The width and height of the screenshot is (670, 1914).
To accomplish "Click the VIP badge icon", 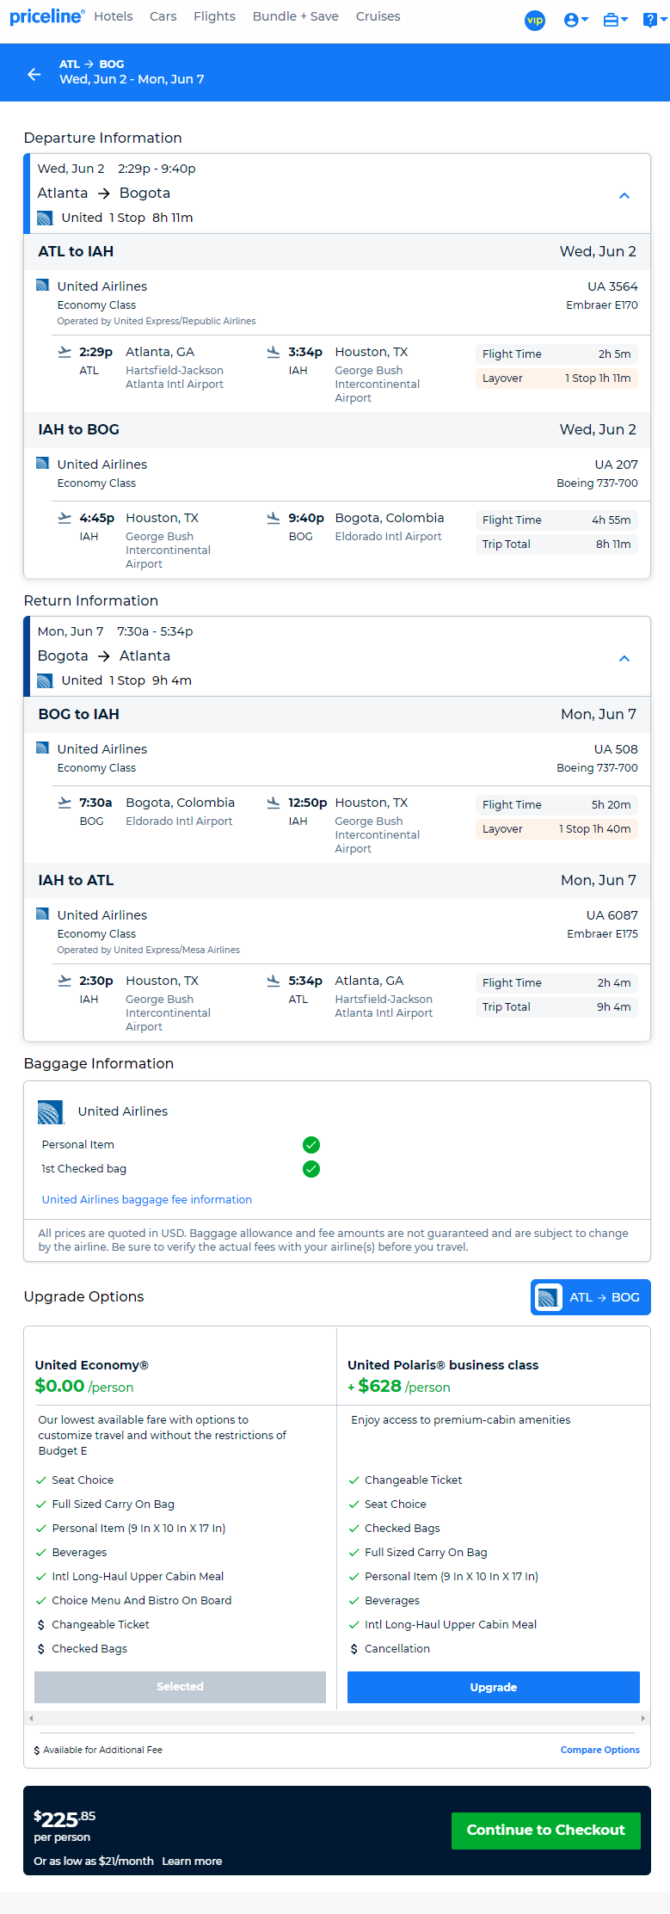I will pos(535,20).
